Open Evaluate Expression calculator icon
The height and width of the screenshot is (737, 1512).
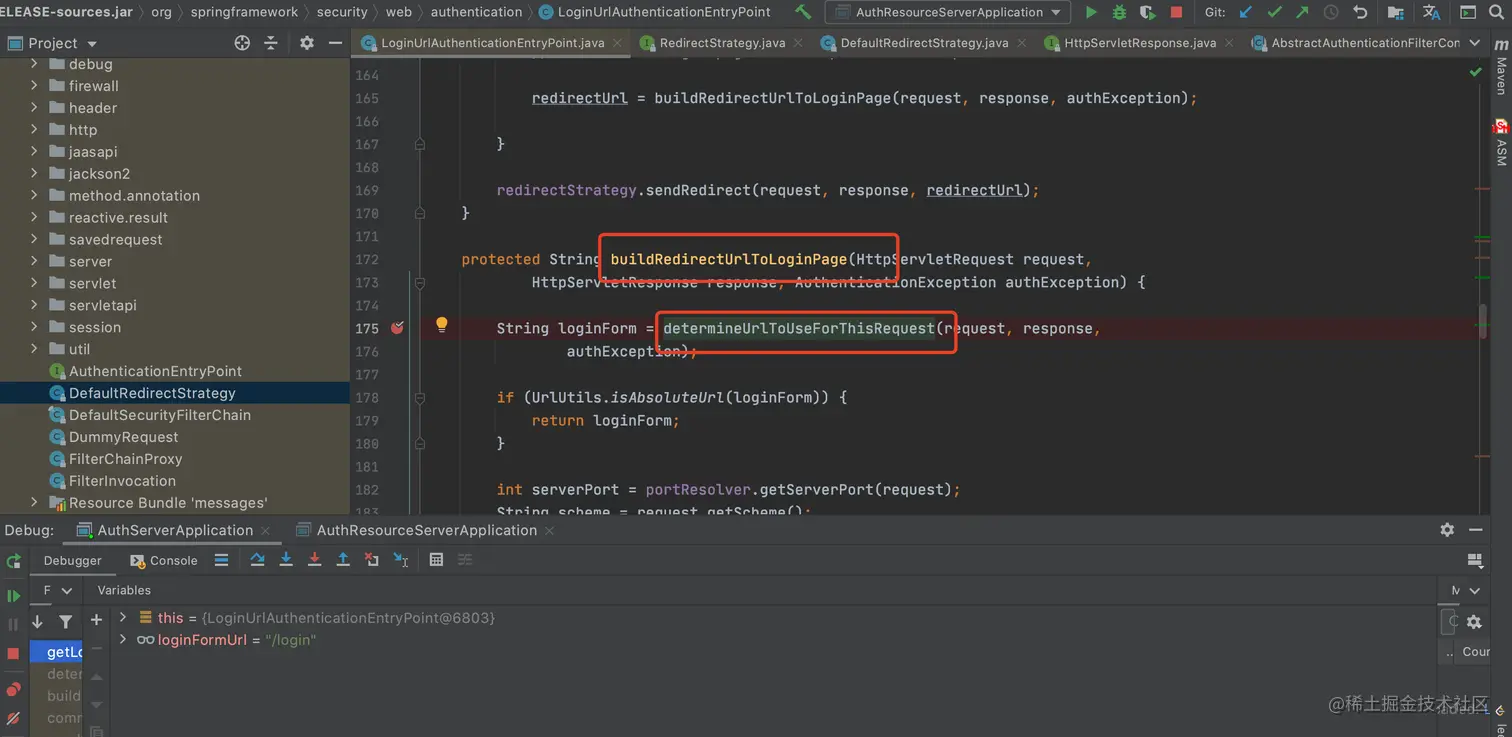[436, 560]
